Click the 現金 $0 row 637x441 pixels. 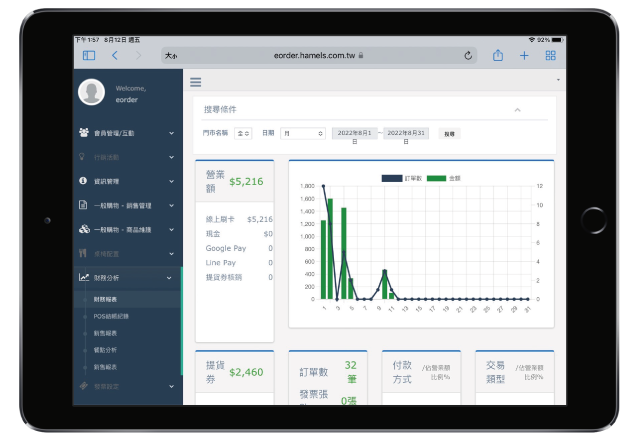point(239,234)
